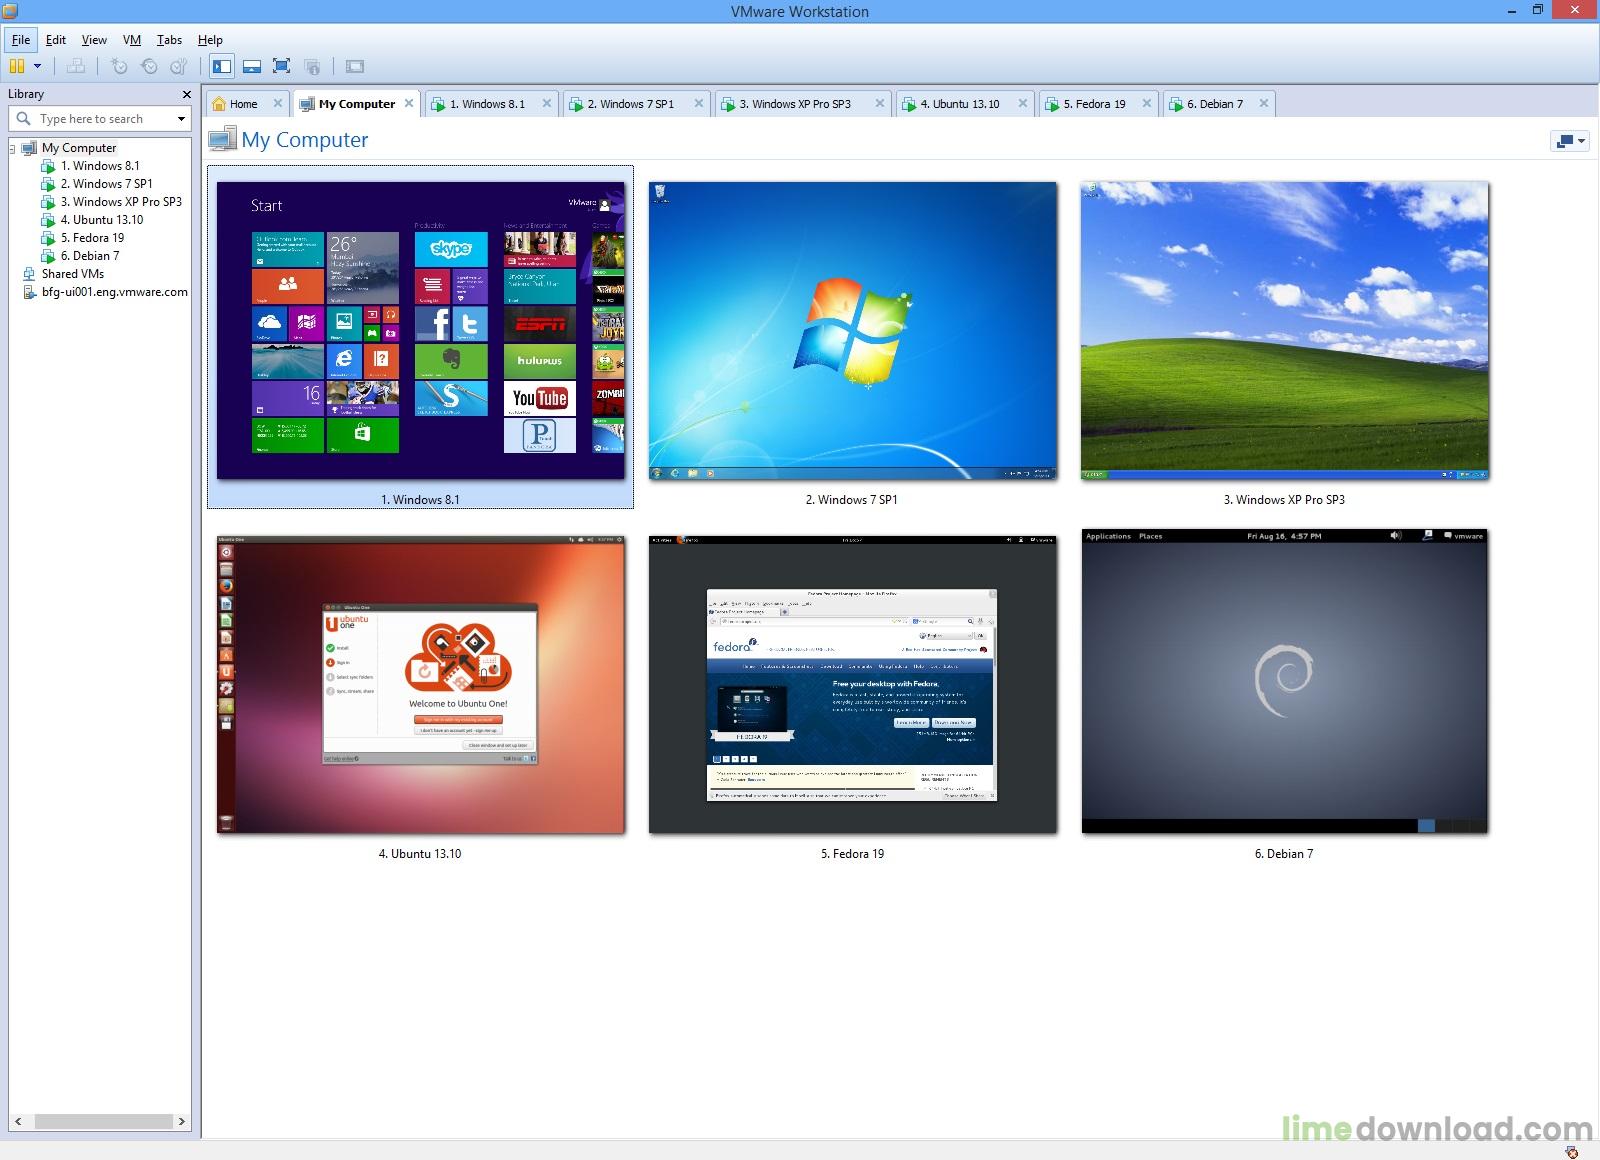Open the VM menu
This screenshot has width=1600, height=1160.
[x=131, y=40]
